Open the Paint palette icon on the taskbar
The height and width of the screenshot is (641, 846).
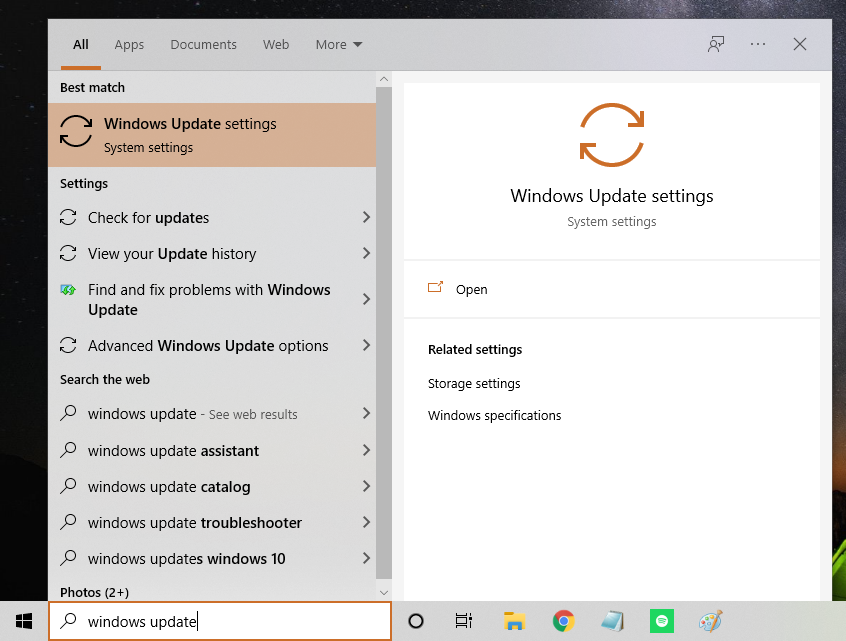[x=711, y=621]
